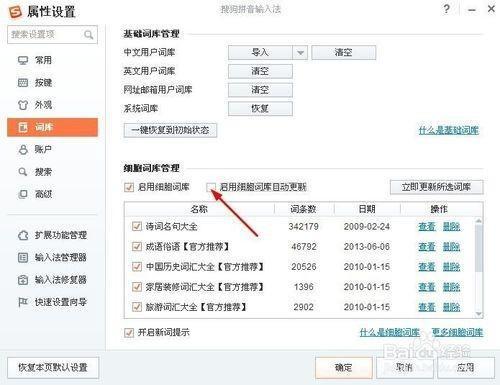Open the 搜索 settings section
This screenshot has height=385, width=500.
click(43, 172)
